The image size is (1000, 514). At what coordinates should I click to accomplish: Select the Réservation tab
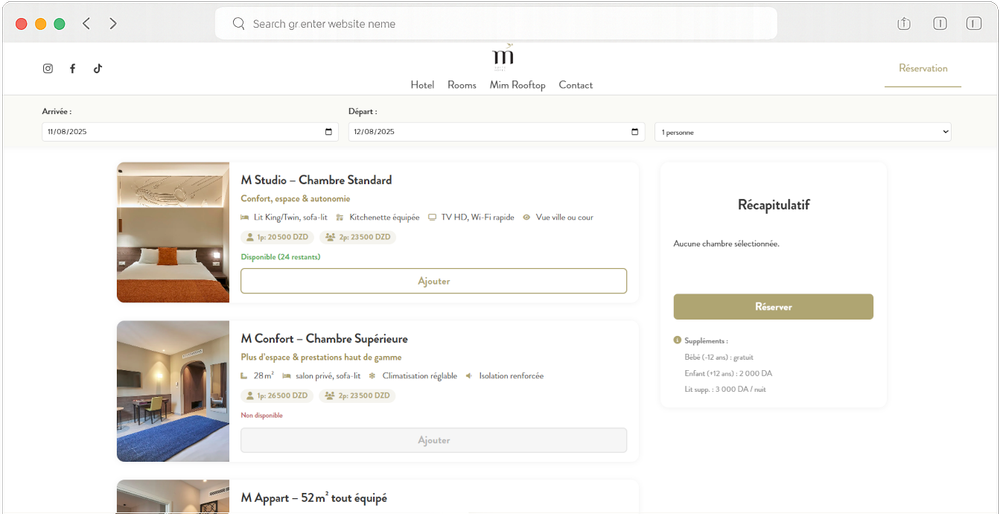coord(923,68)
